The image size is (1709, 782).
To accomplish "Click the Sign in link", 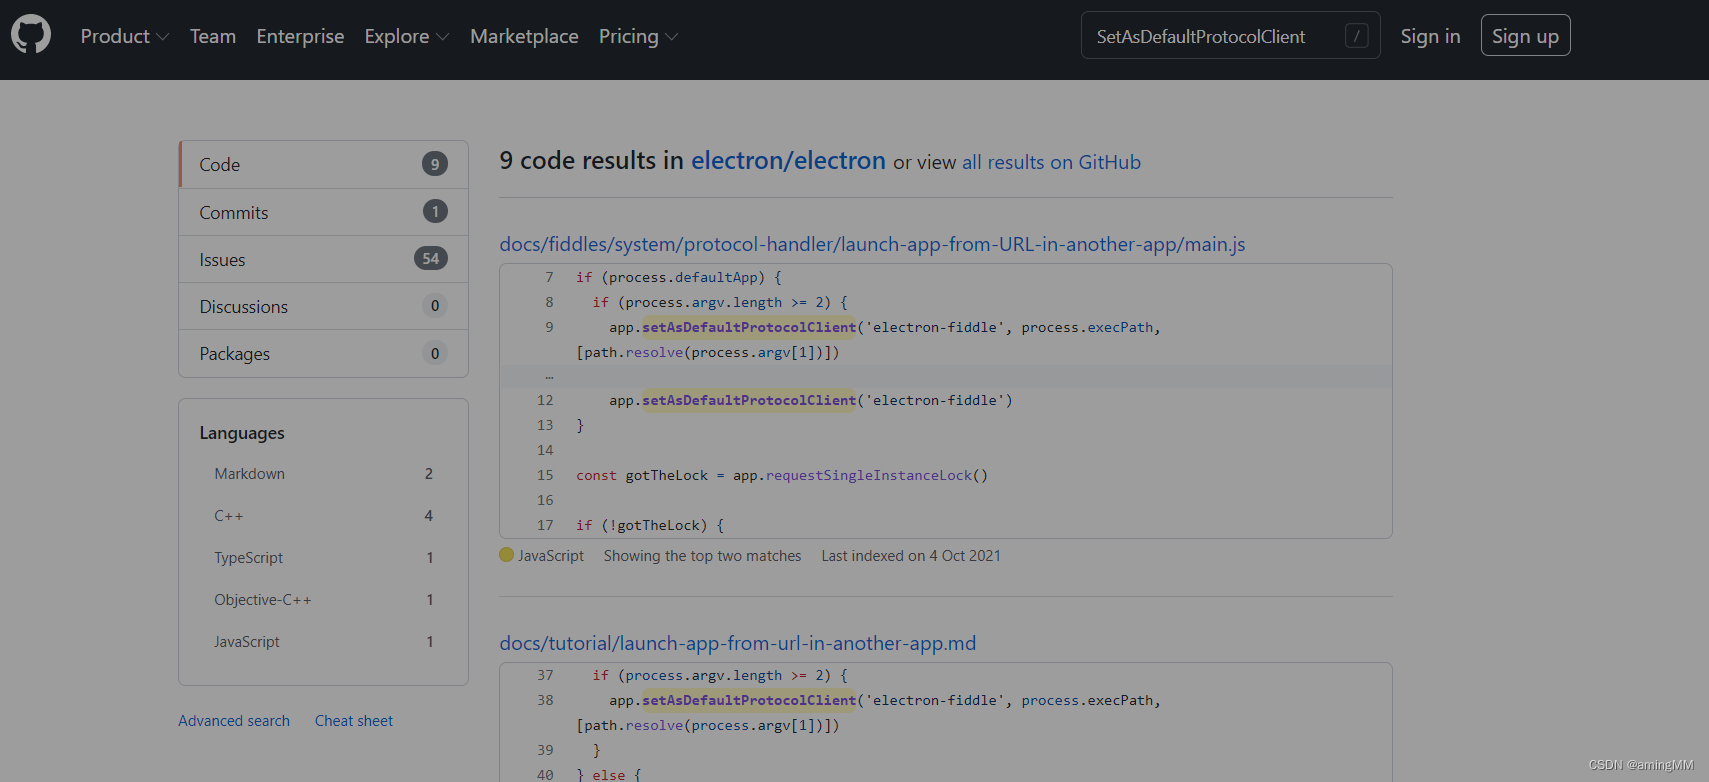I will click(1430, 36).
